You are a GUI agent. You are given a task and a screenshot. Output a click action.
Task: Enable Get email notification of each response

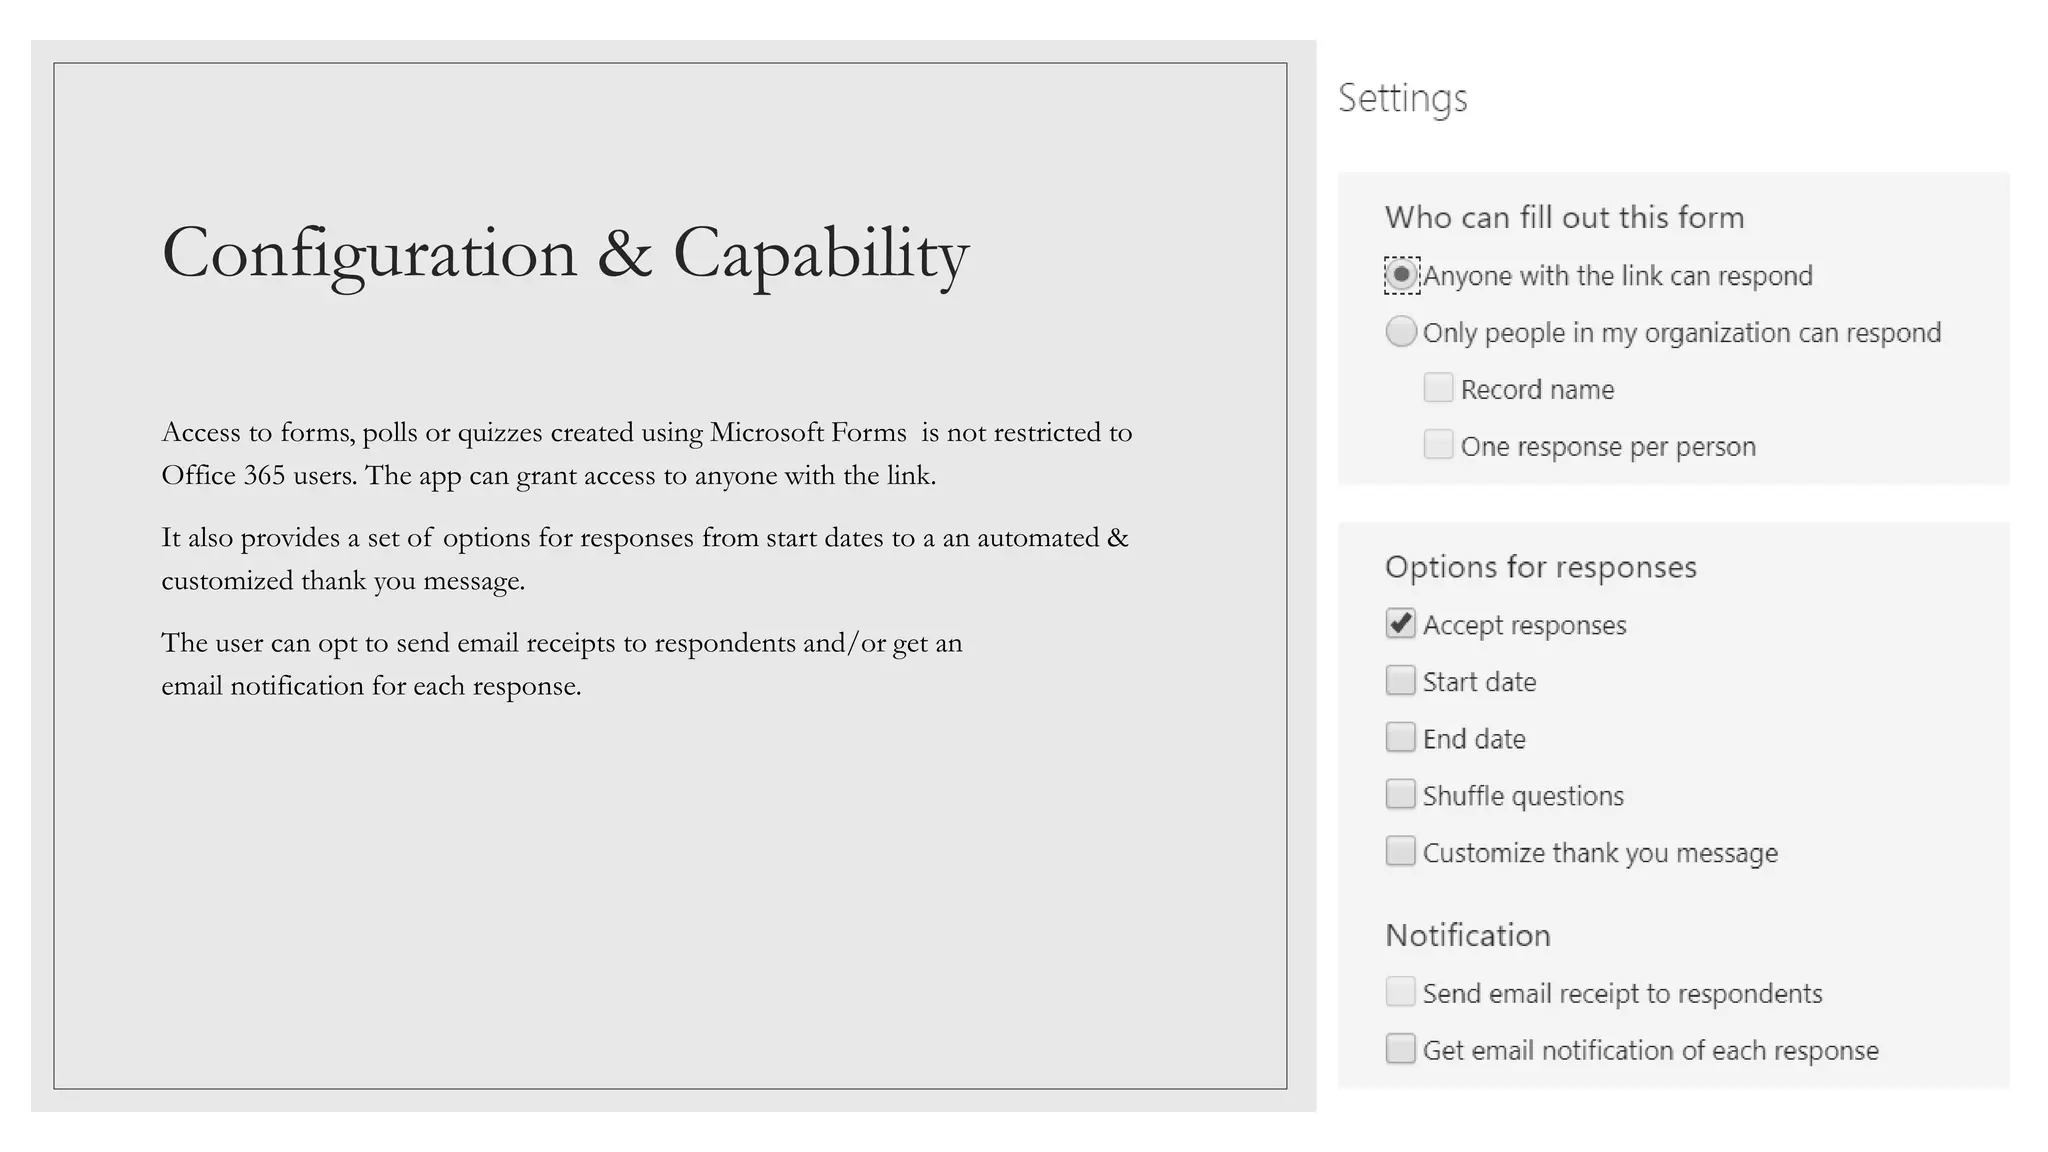pos(1401,1049)
